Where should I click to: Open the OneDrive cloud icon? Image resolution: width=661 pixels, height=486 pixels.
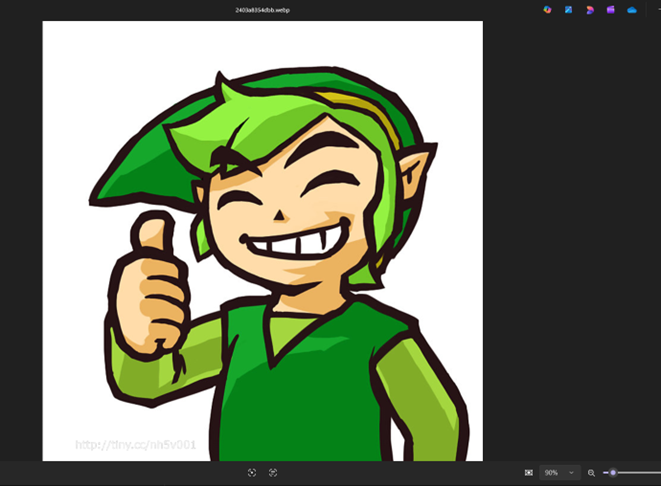632,10
